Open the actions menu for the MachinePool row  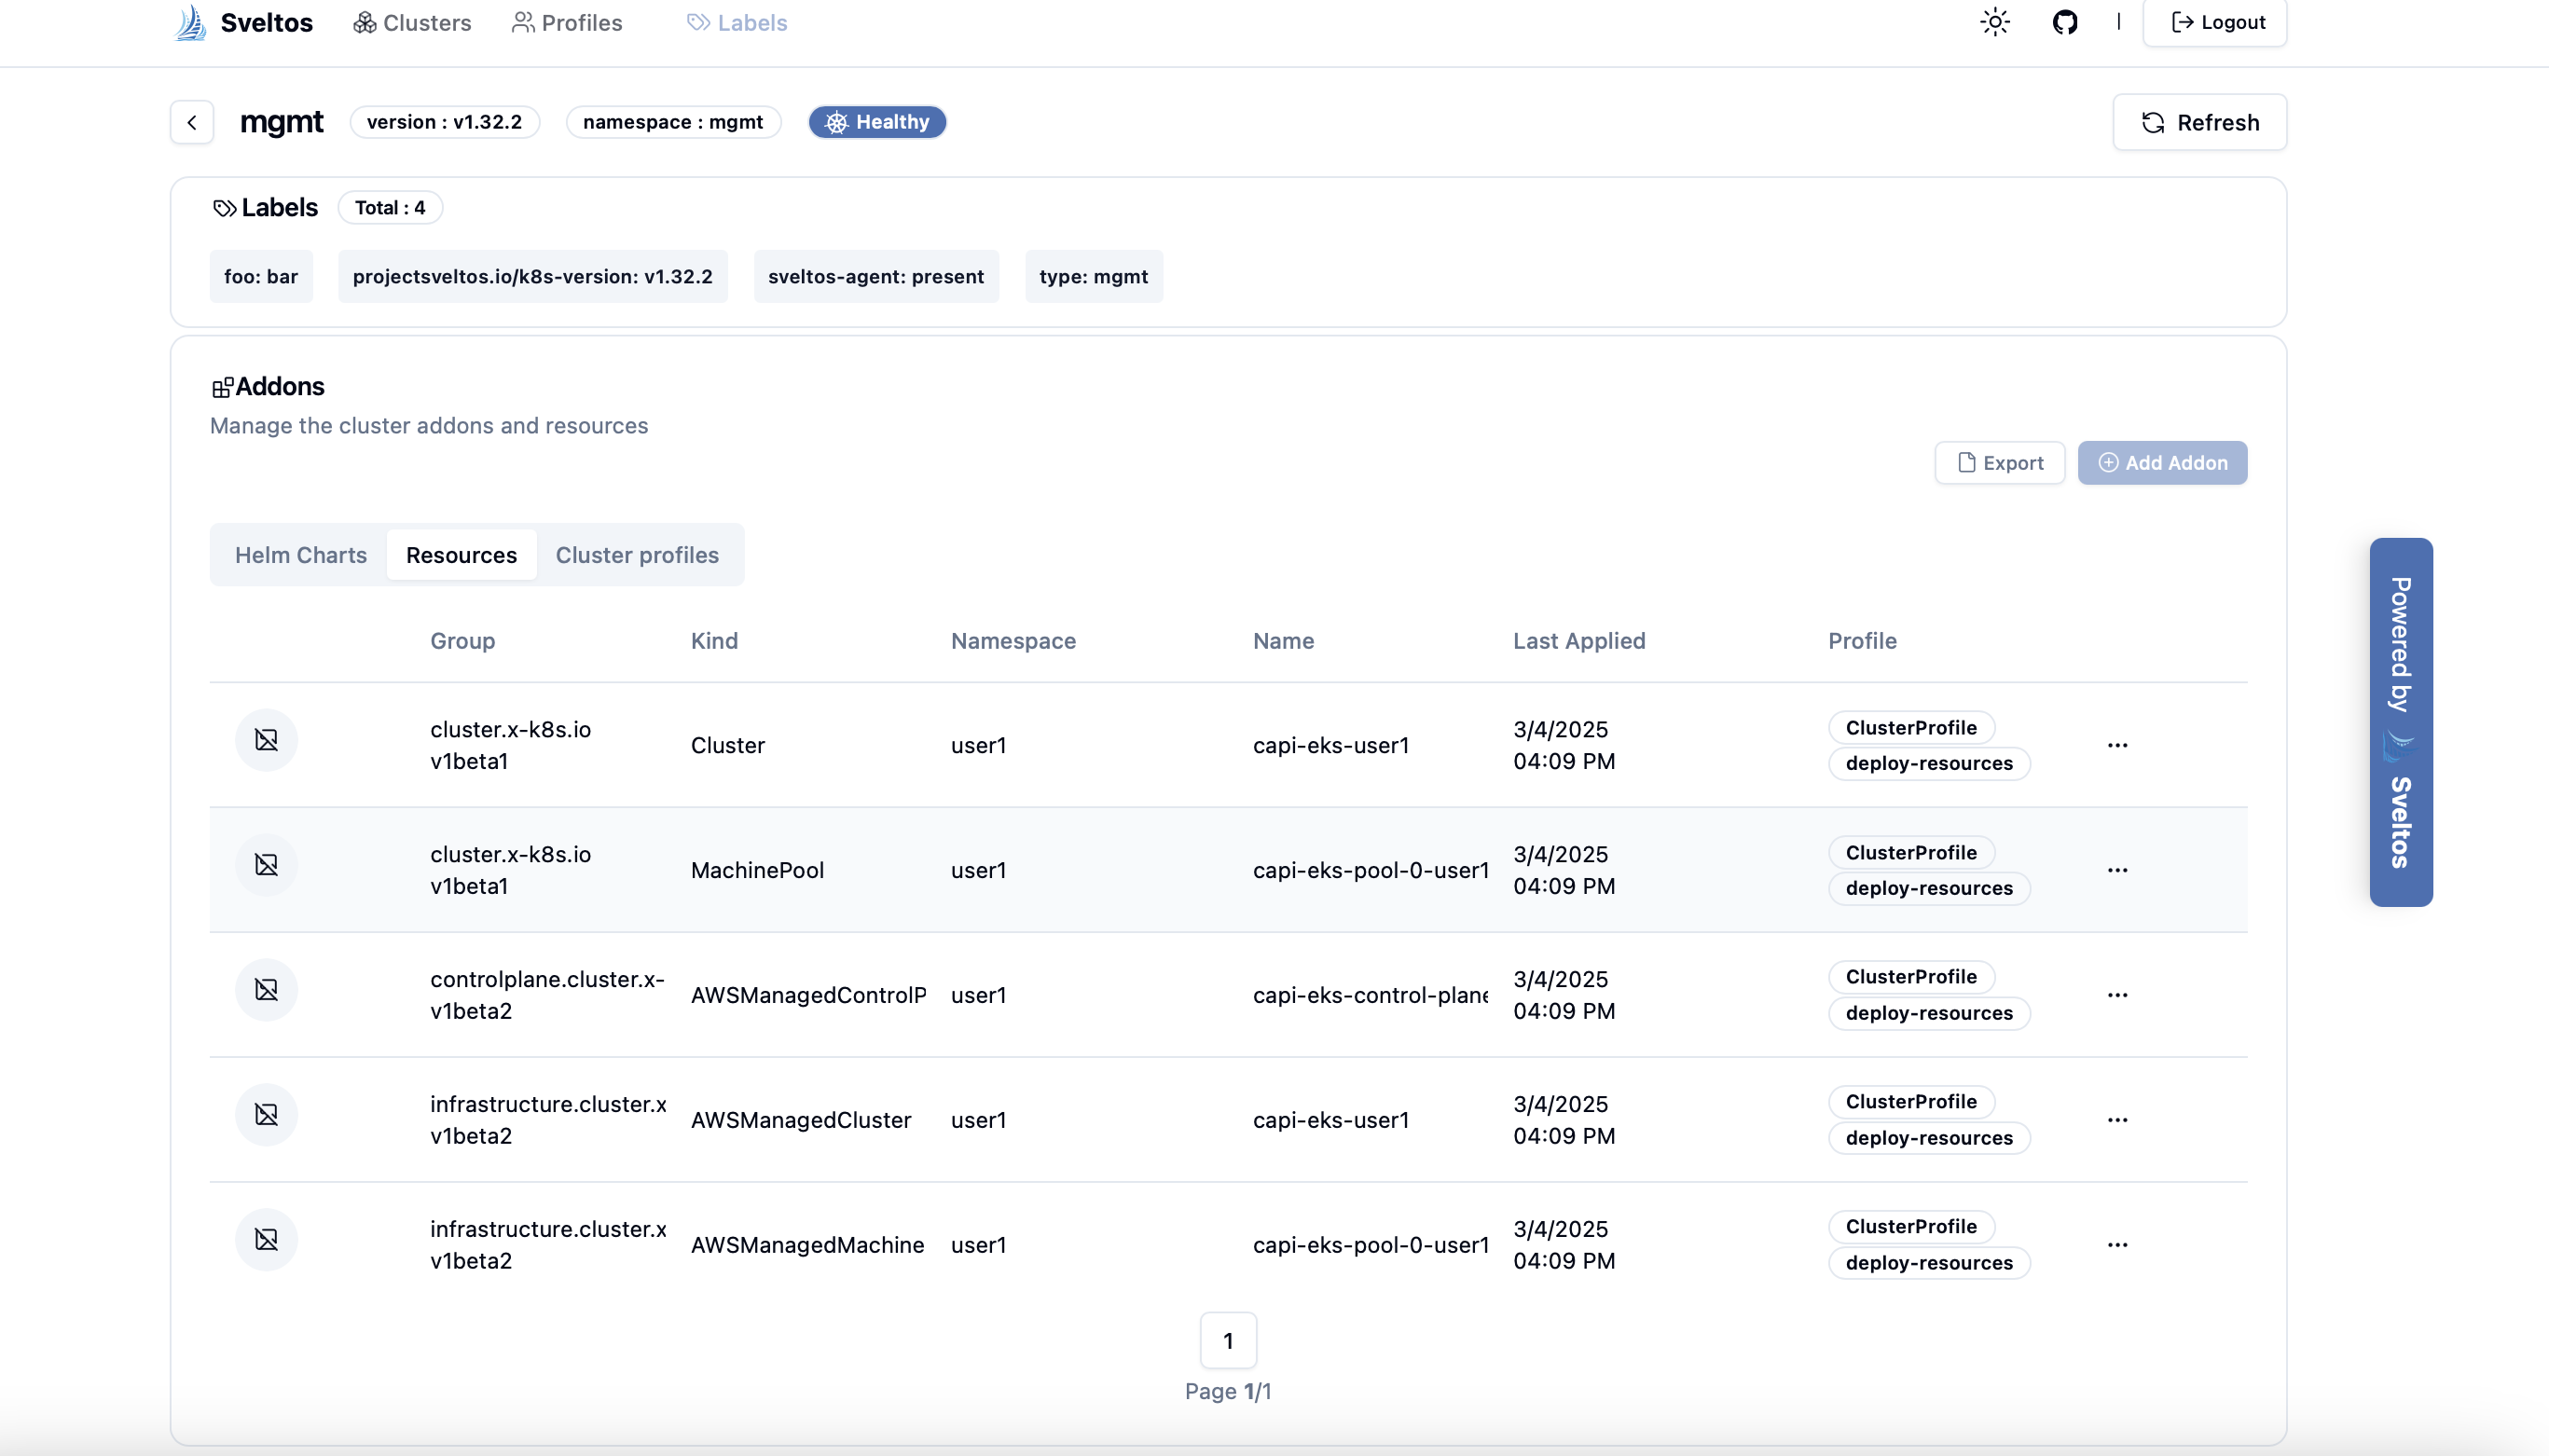(x=2118, y=869)
